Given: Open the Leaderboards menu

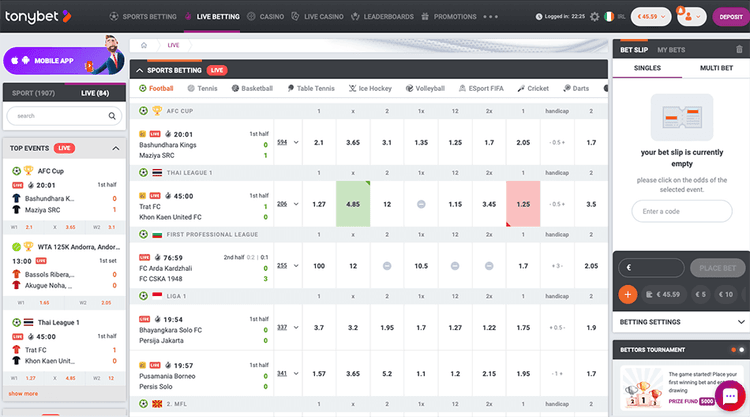Looking at the screenshot, I should 382,17.
